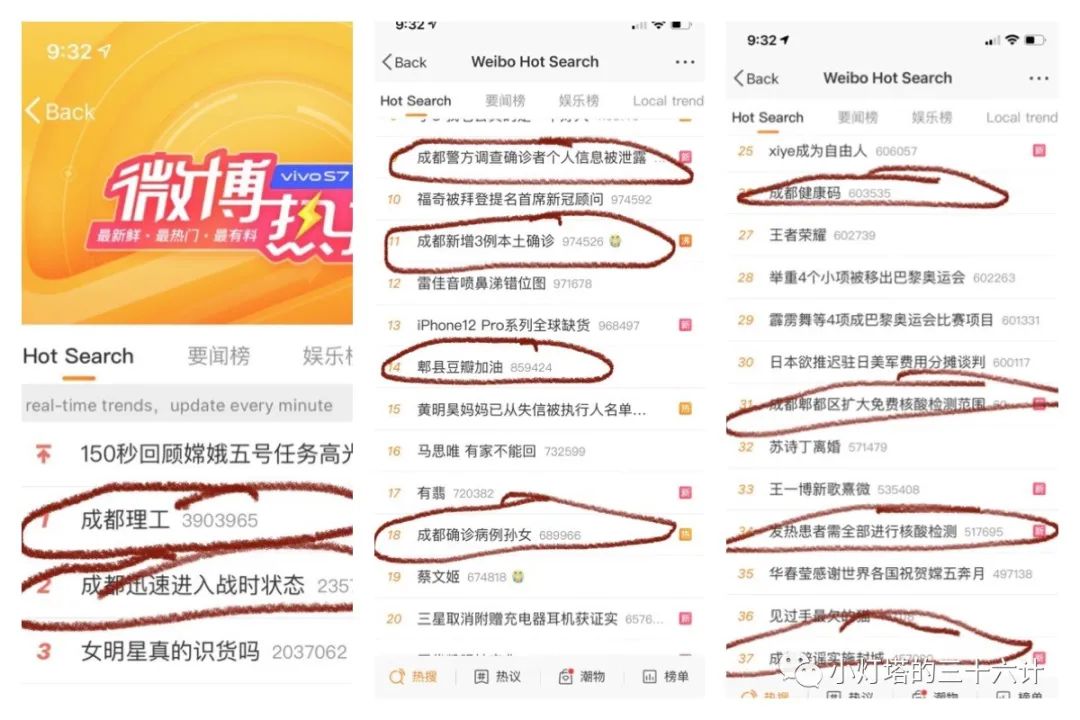Open three-dot more menu in middle screen
Image resolution: width=1080 pixels, height=720 pixels.
point(685,62)
